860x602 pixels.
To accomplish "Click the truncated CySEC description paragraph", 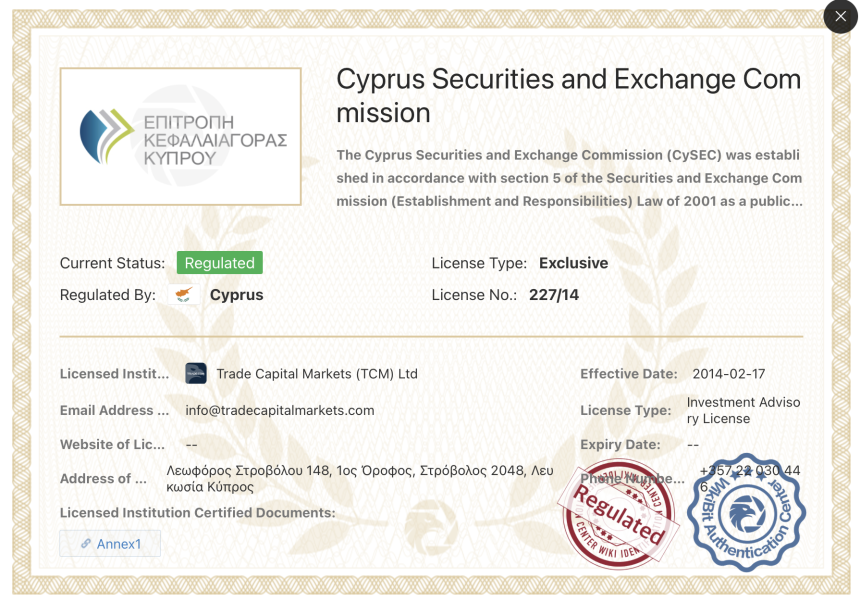I will (568, 178).
